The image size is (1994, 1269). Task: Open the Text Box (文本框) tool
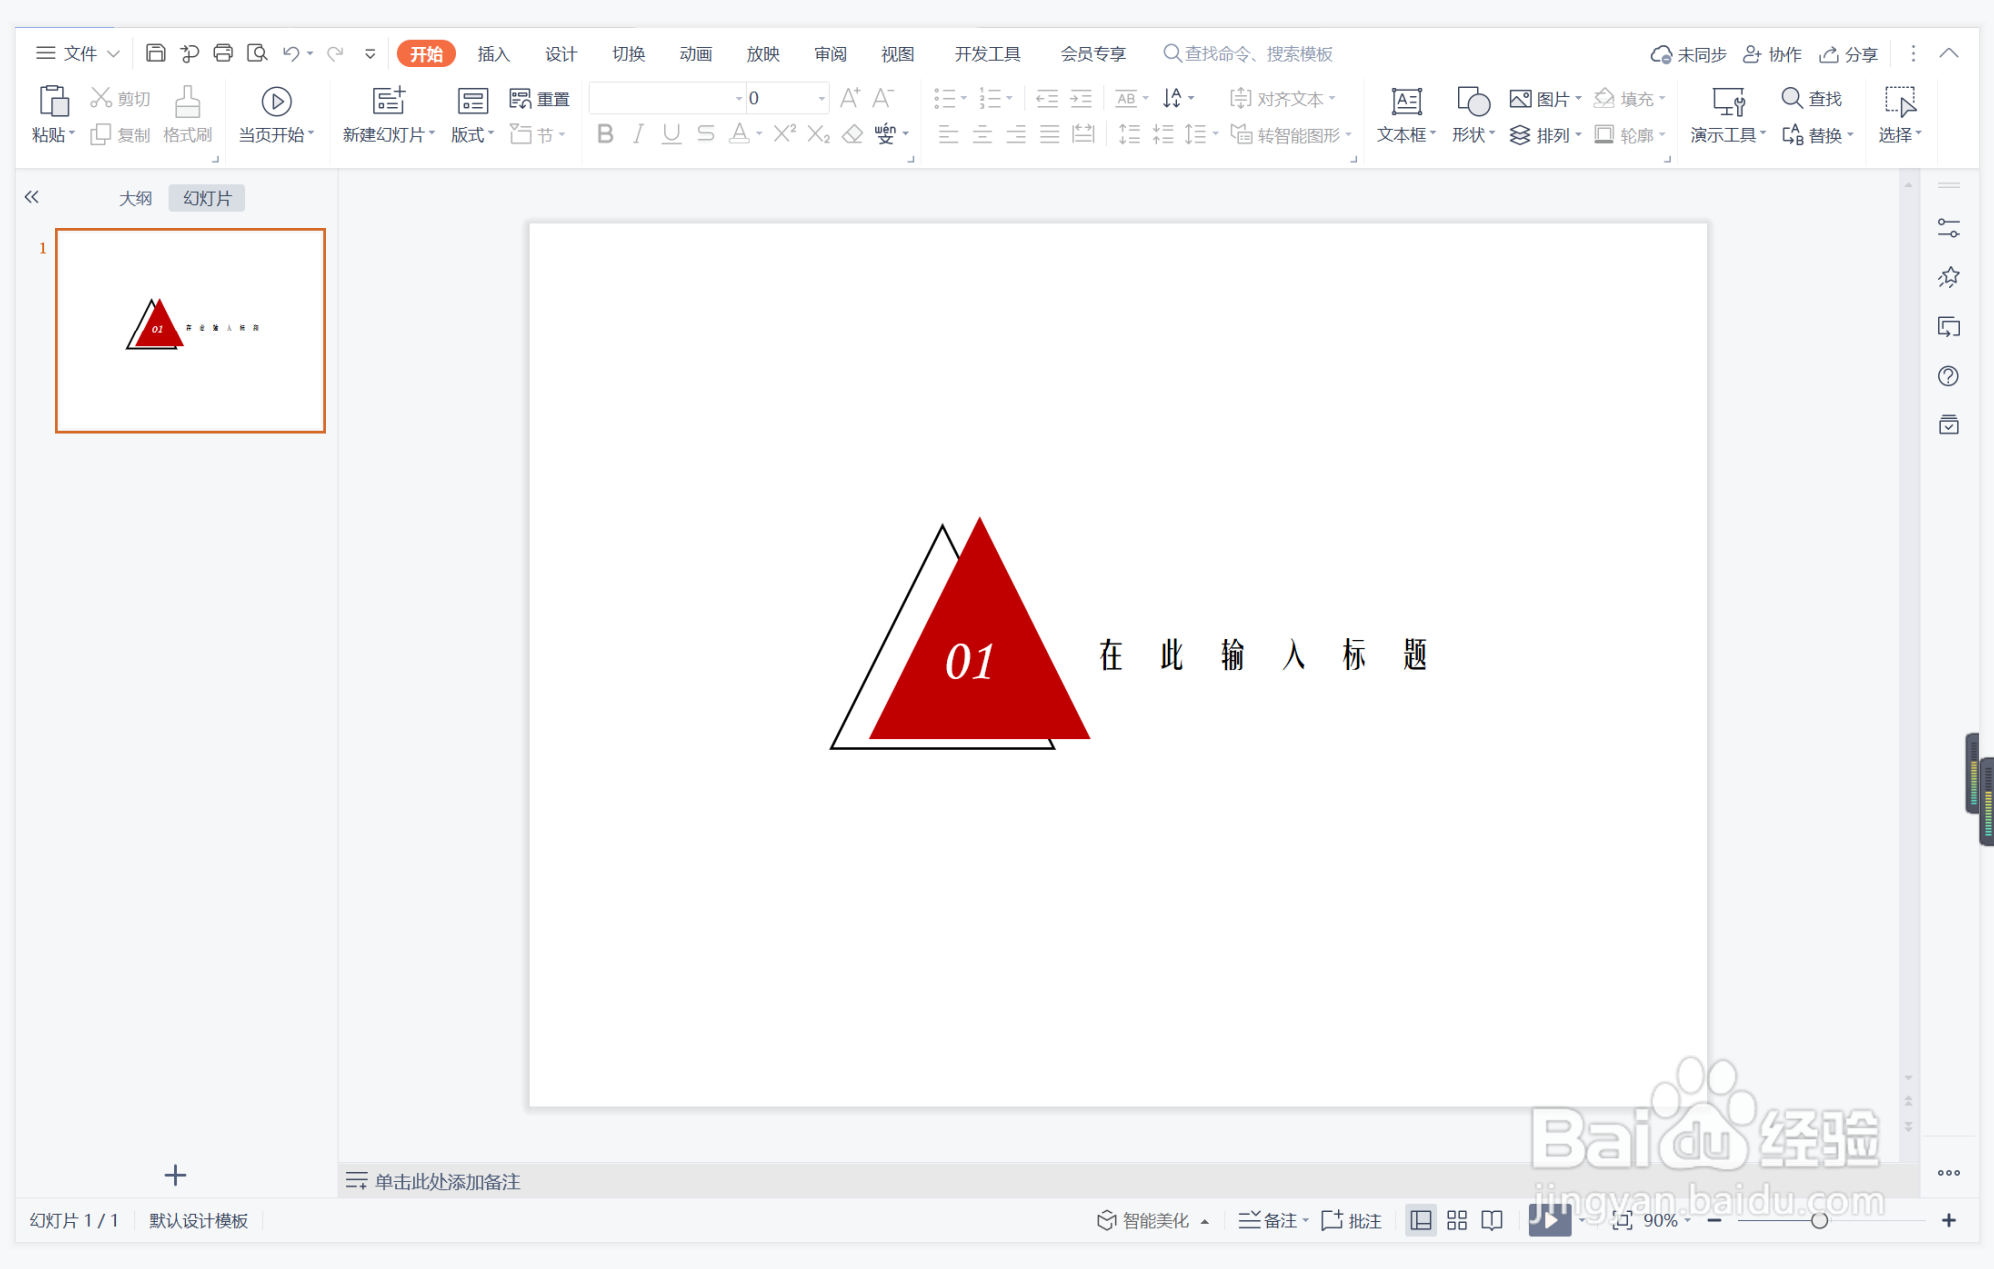1406,114
